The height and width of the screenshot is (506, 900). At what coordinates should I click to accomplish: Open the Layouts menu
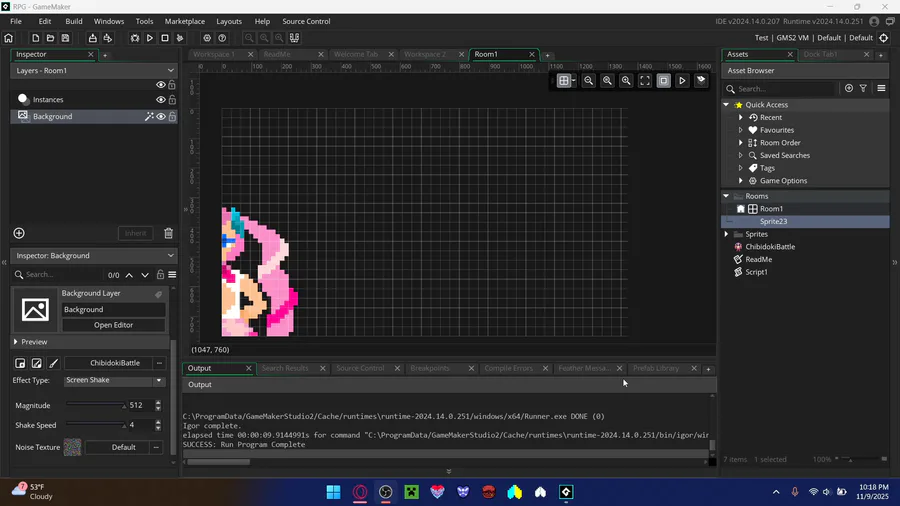[x=229, y=21]
